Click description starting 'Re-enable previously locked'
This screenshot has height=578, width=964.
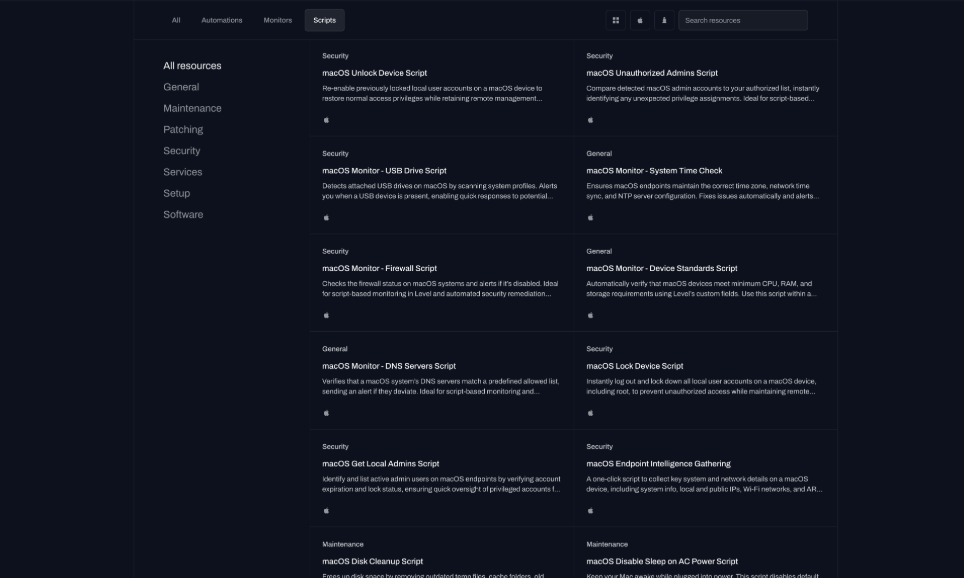pos(432,93)
